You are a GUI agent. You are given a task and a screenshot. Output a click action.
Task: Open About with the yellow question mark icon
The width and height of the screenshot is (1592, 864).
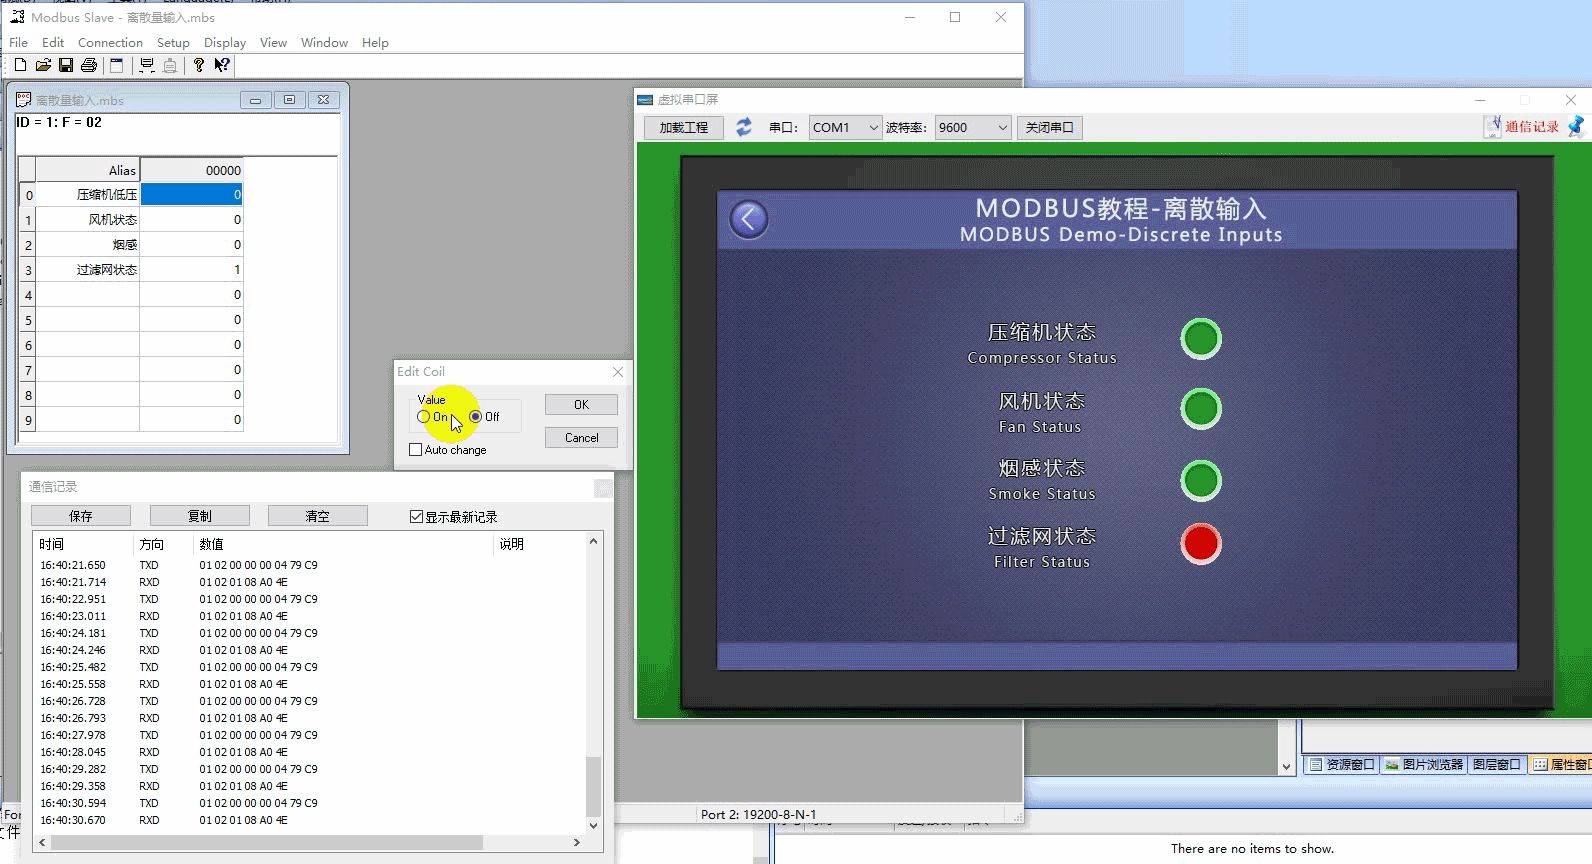(199, 65)
